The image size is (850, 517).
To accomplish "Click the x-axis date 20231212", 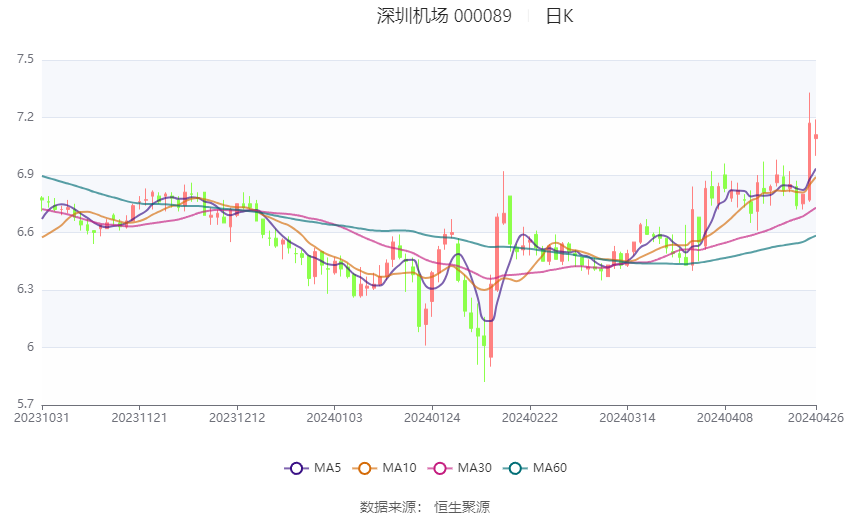I will click(237, 418).
